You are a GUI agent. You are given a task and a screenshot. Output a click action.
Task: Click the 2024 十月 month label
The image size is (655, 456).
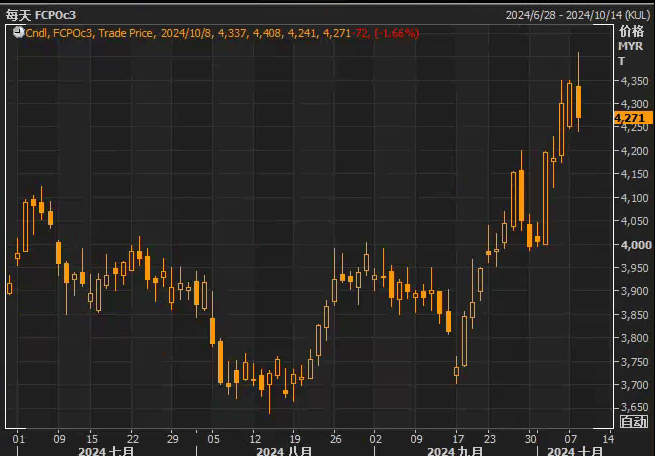point(575,451)
